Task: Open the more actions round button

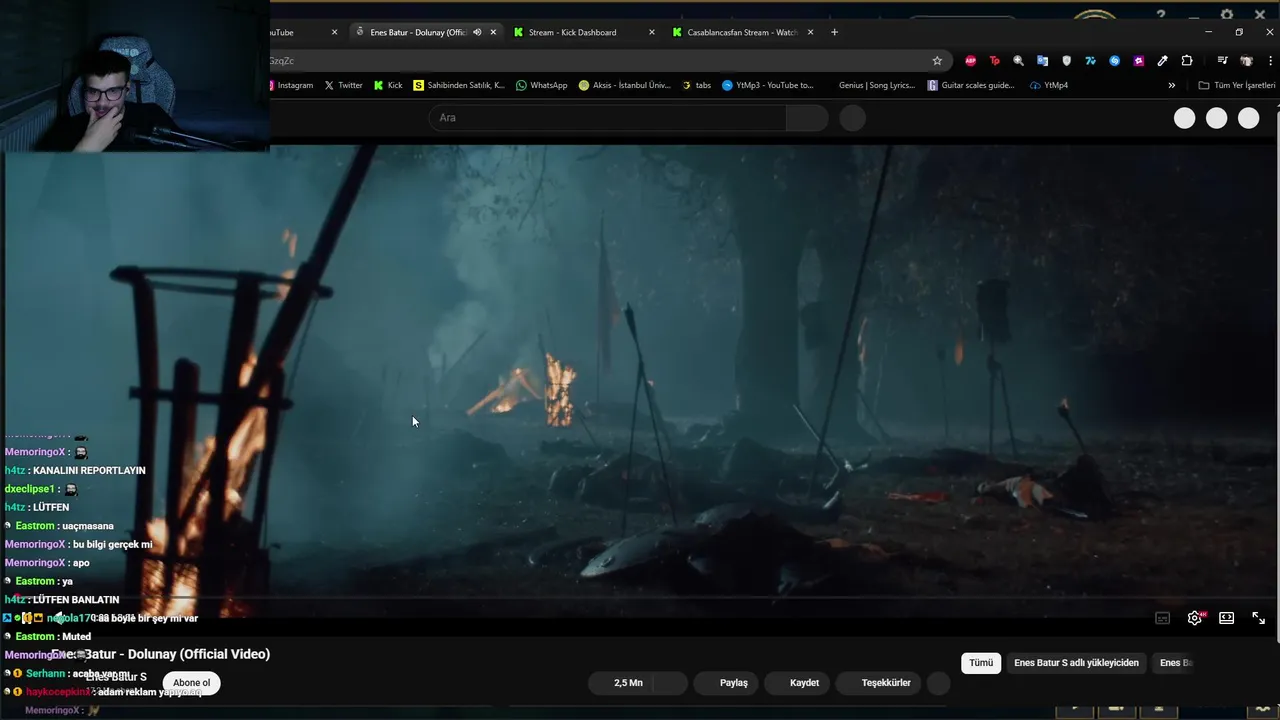Action: [x=938, y=683]
